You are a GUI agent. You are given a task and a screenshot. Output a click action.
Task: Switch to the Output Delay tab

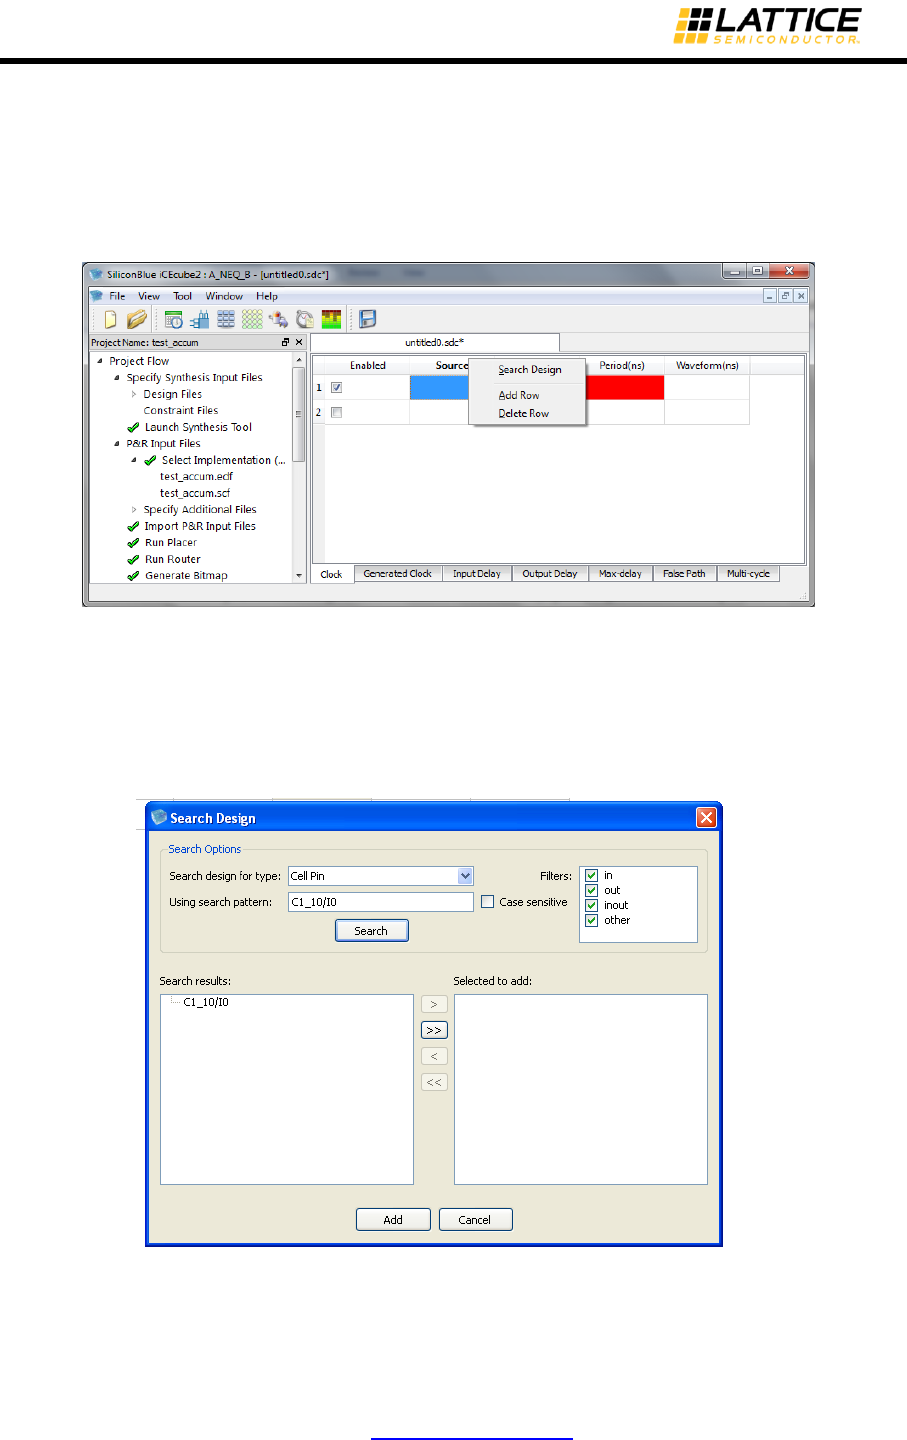pos(550,574)
